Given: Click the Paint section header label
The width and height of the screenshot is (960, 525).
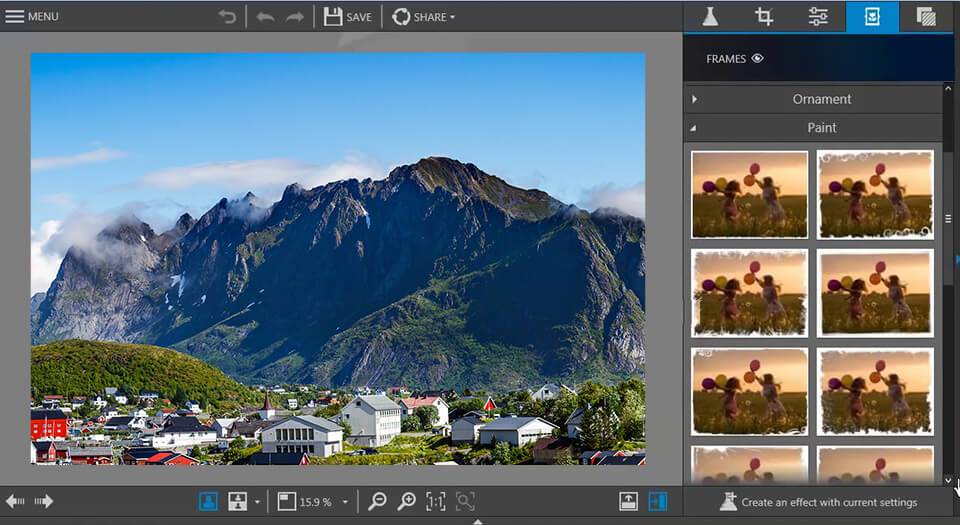Looking at the screenshot, I should 822,128.
